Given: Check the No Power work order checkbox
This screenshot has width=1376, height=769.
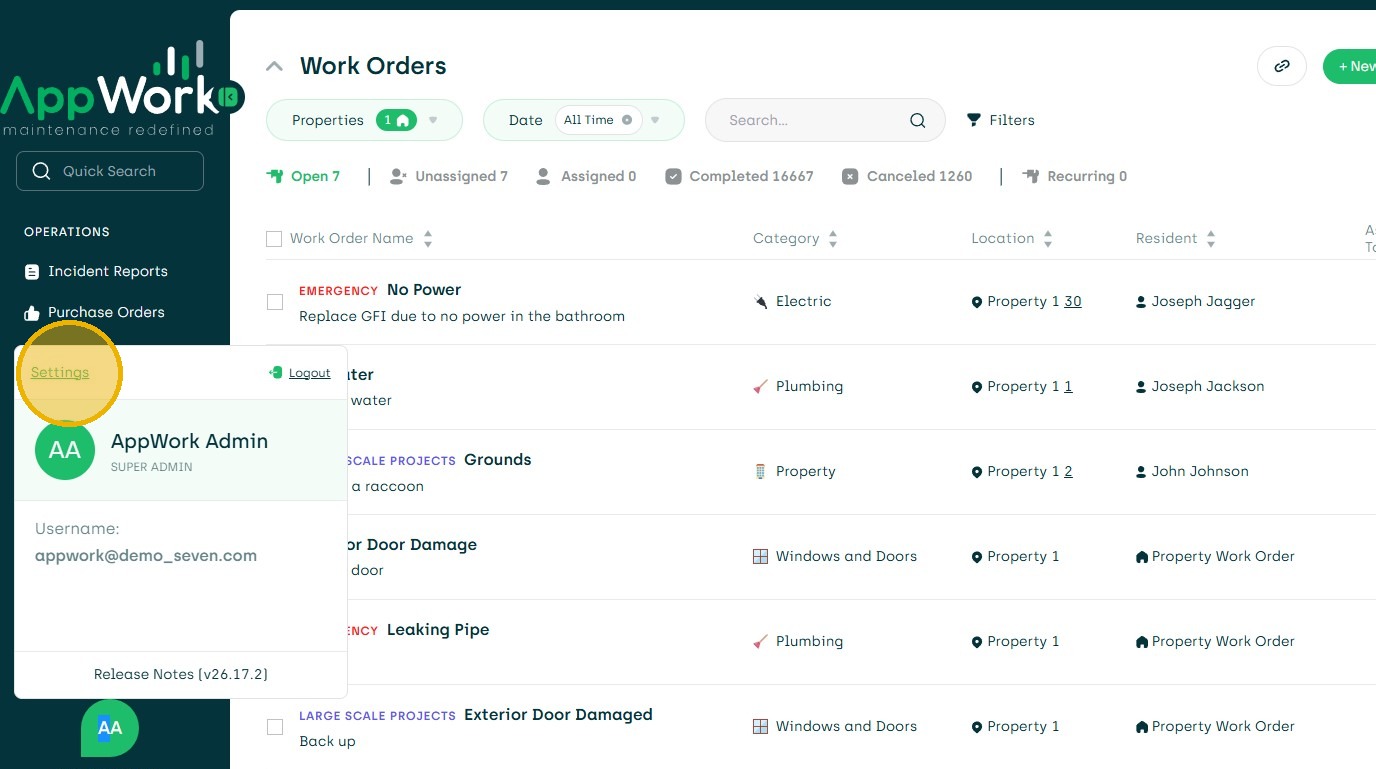Looking at the screenshot, I should tap(275, 302).
